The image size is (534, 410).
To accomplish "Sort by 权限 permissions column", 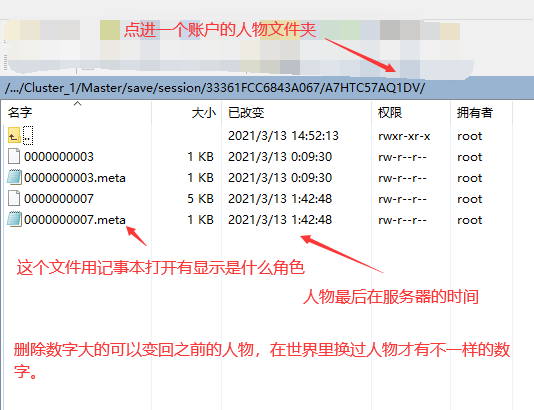I will (x=390, y=112).
